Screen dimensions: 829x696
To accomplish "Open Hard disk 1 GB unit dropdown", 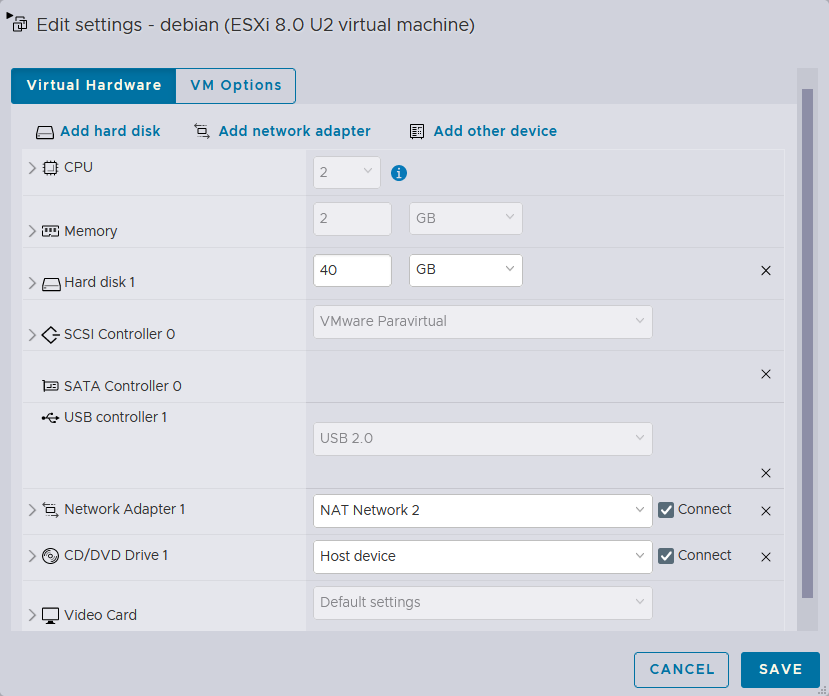I will 465,270.
